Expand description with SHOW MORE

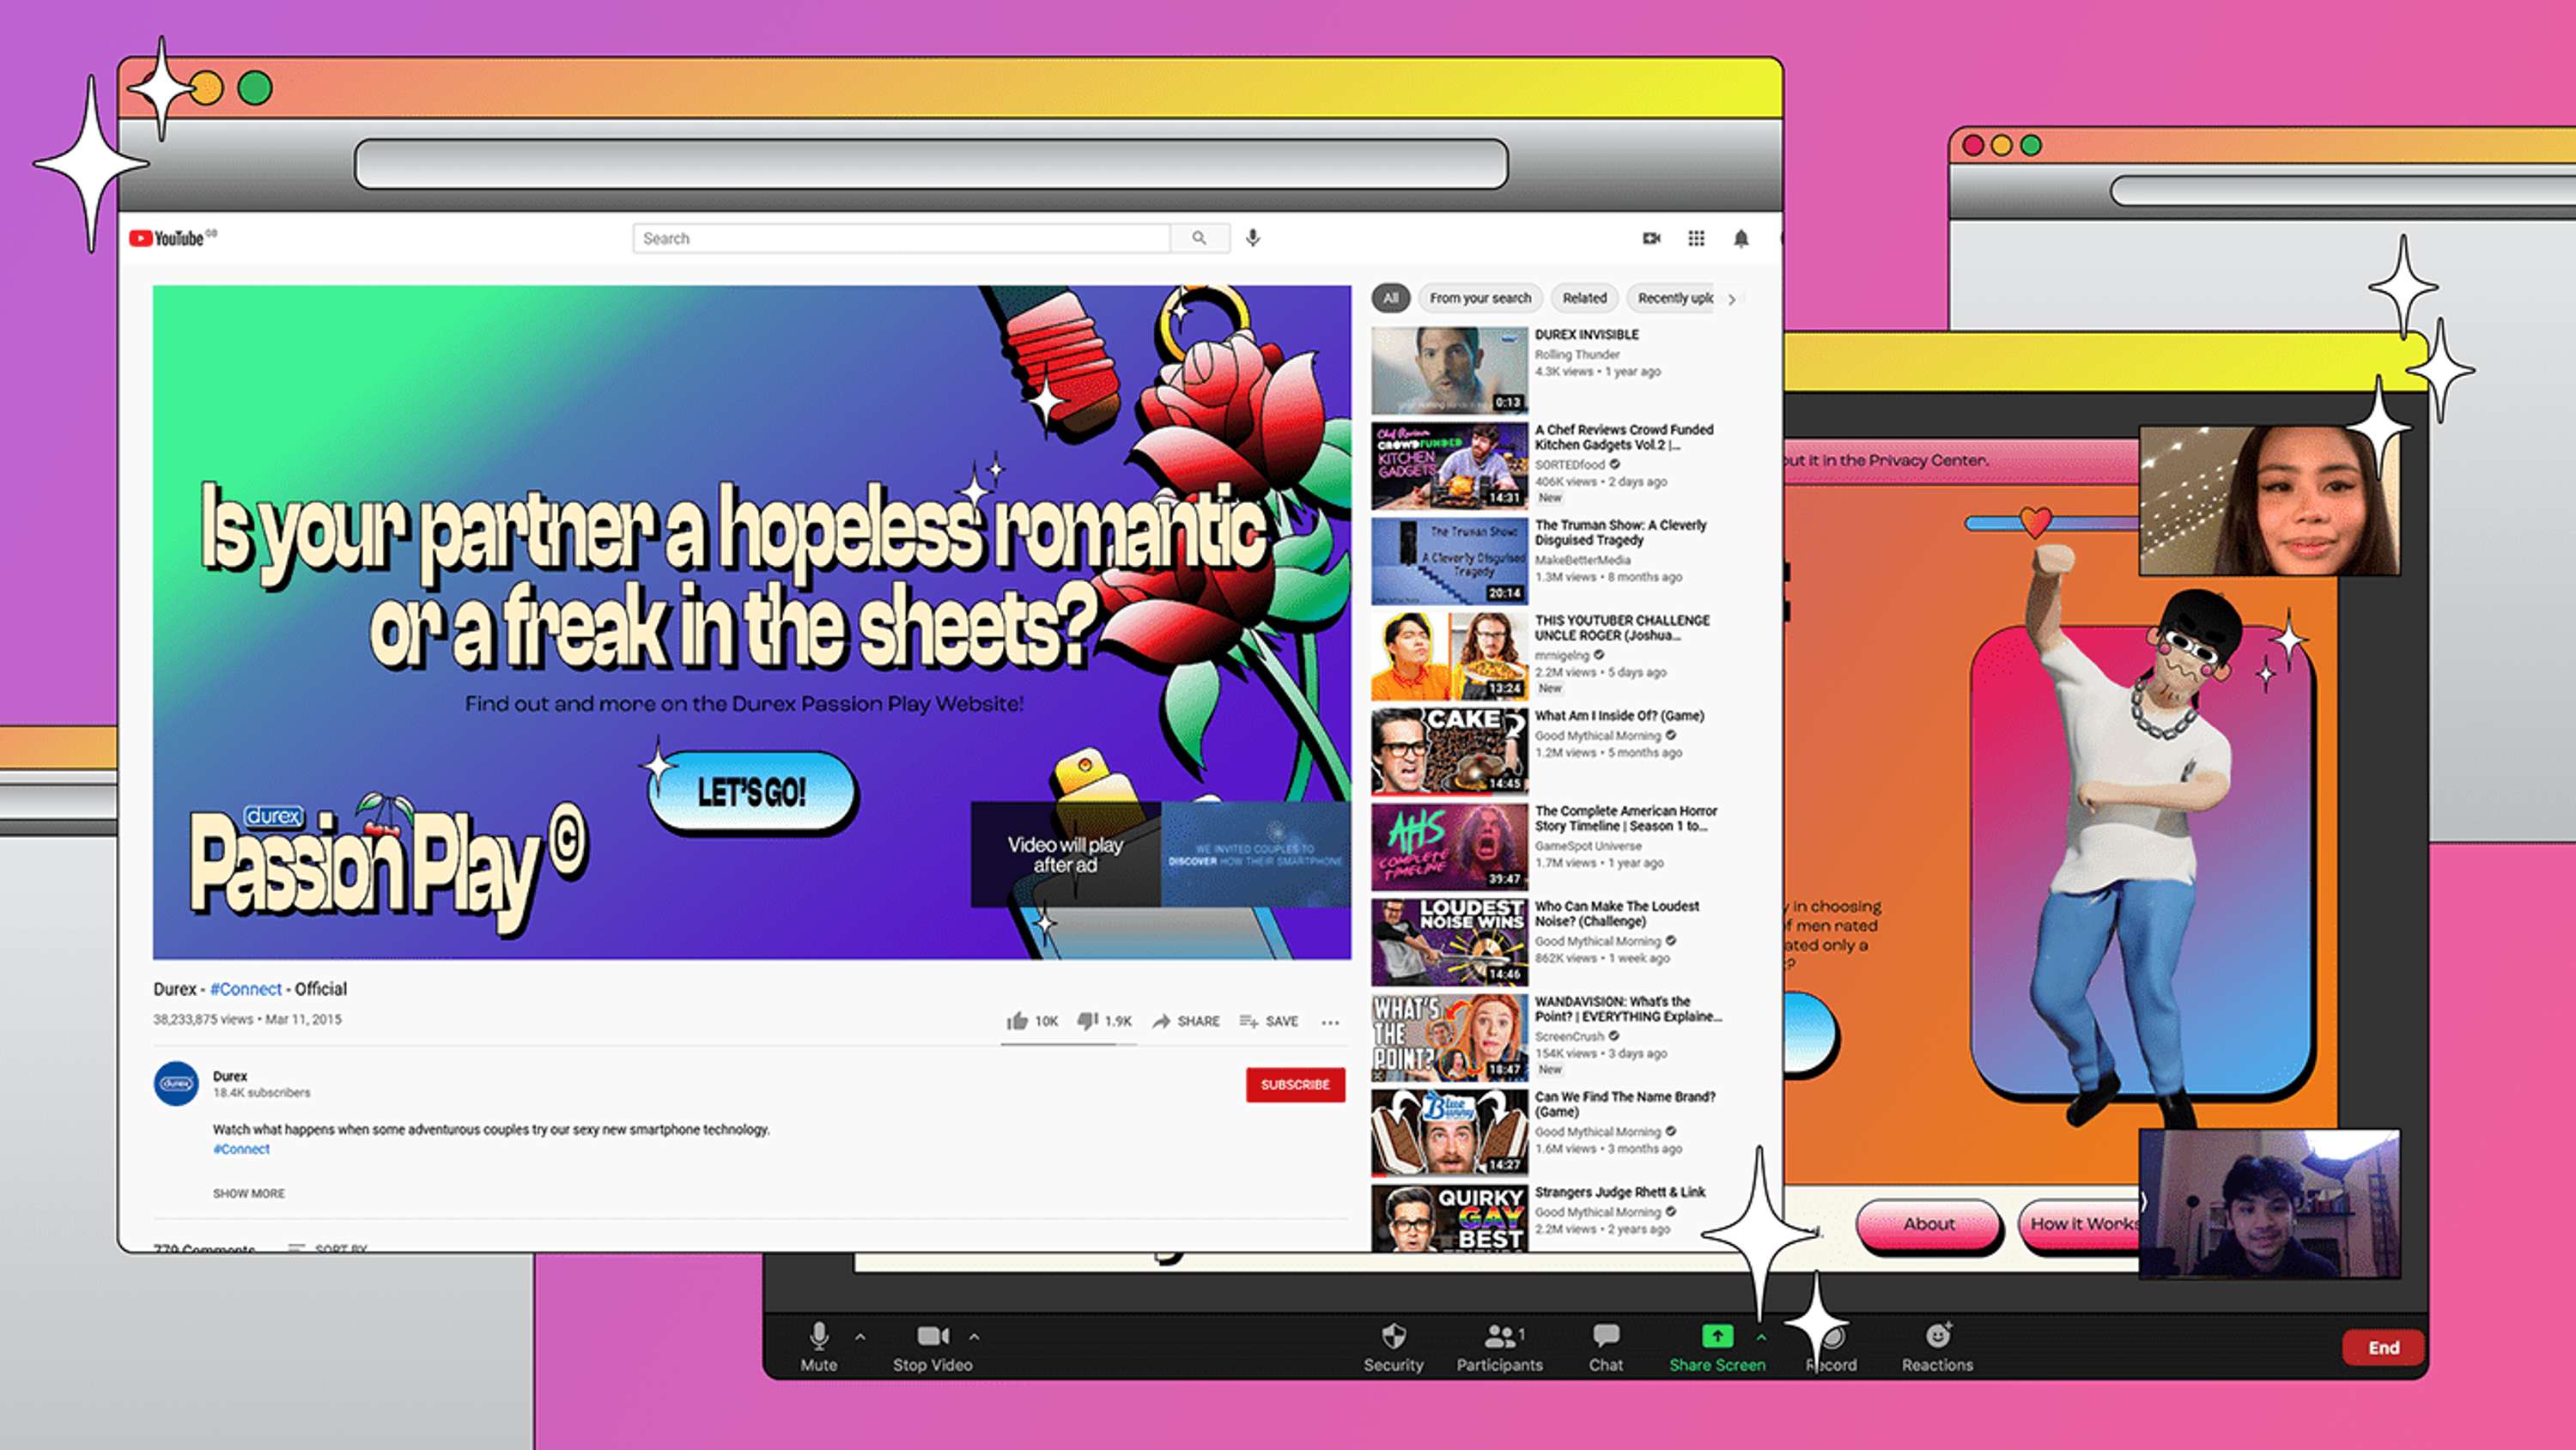(248, 1193)
